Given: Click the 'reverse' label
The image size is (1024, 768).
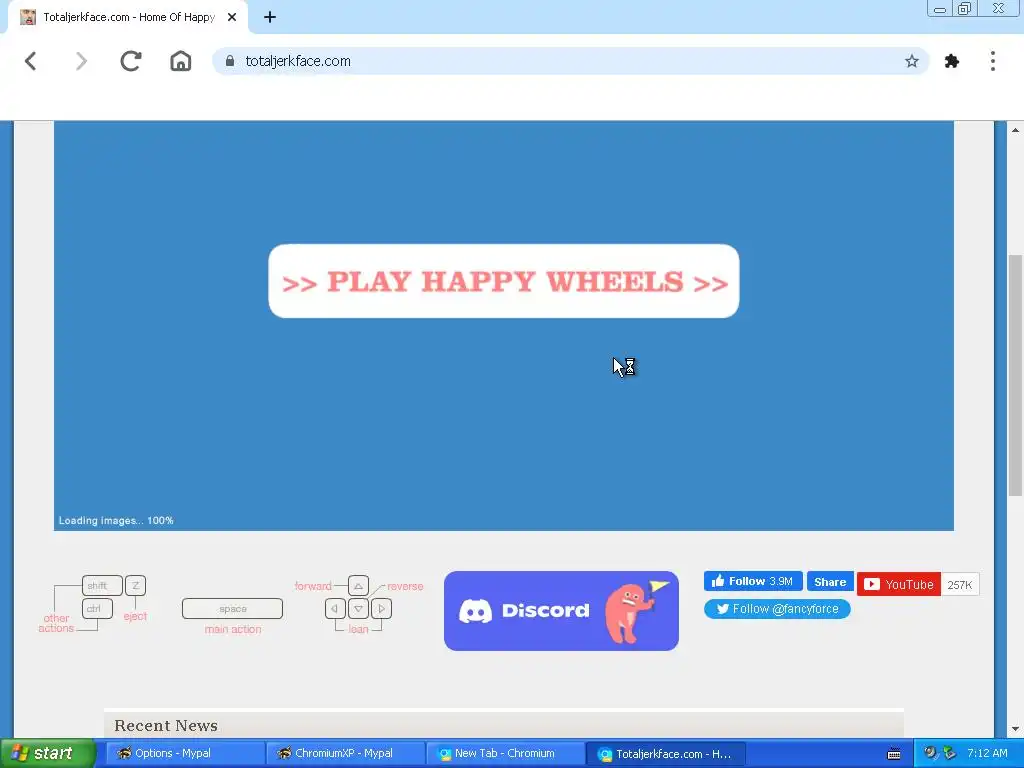Looking at the screenshot, I should pyautogui.click(x=405, y=586).
